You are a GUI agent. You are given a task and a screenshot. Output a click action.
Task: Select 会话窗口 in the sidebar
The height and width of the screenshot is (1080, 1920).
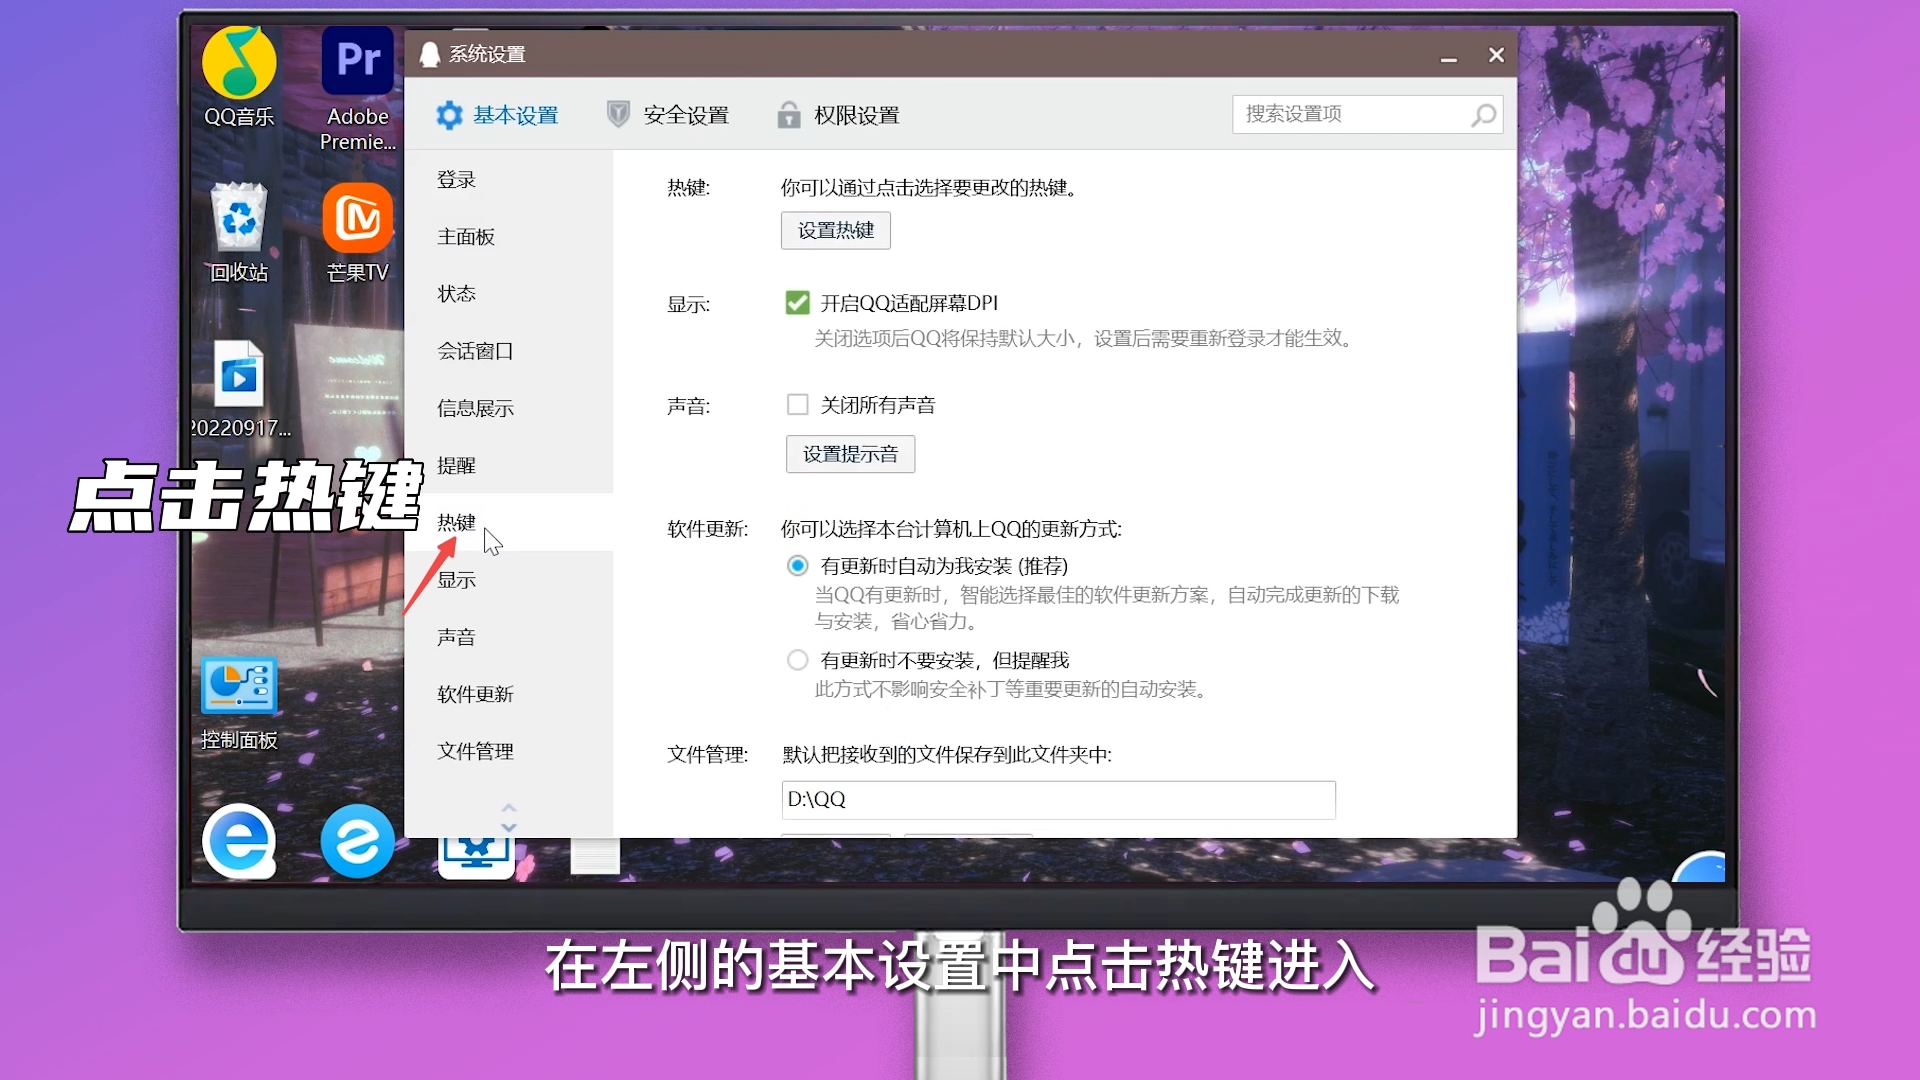point(508,351)
